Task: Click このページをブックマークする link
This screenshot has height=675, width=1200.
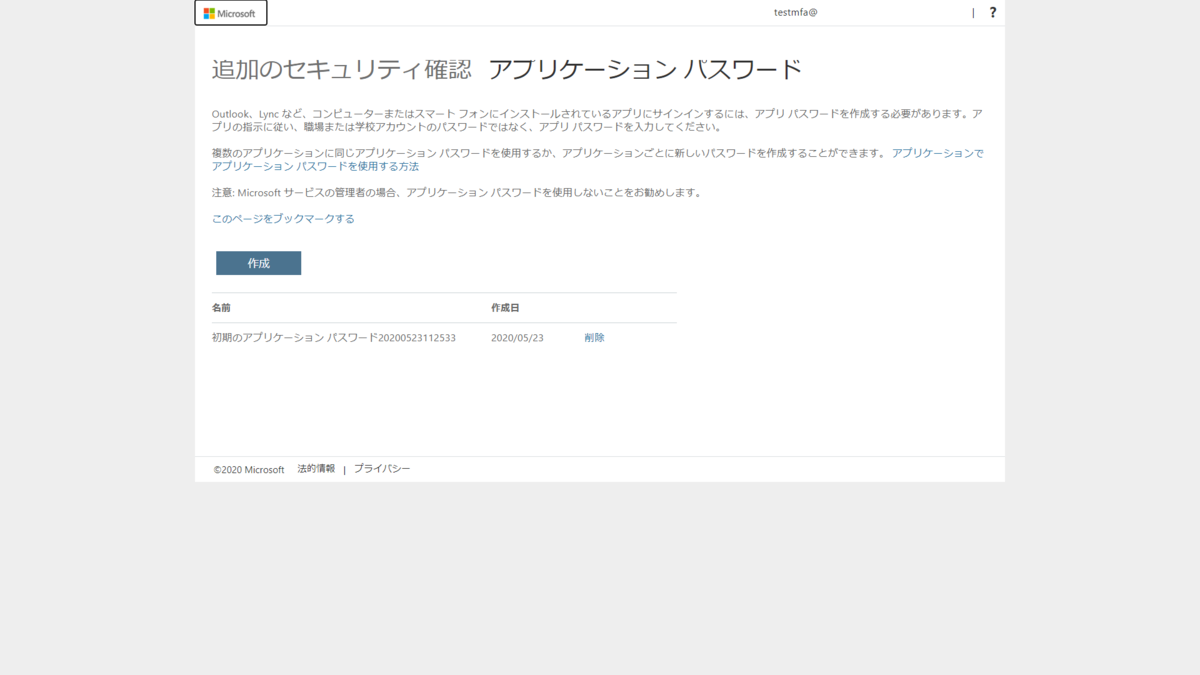Action: pyautogui.click(x=283, y=219)
